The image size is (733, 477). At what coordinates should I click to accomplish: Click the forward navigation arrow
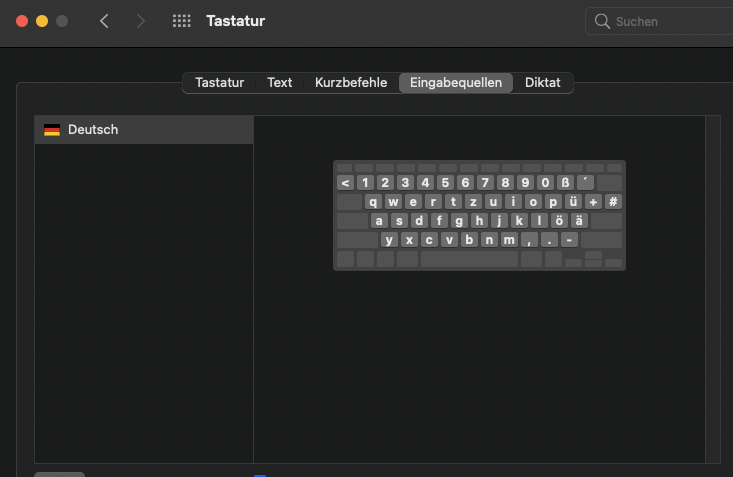[x=140, y=21]
